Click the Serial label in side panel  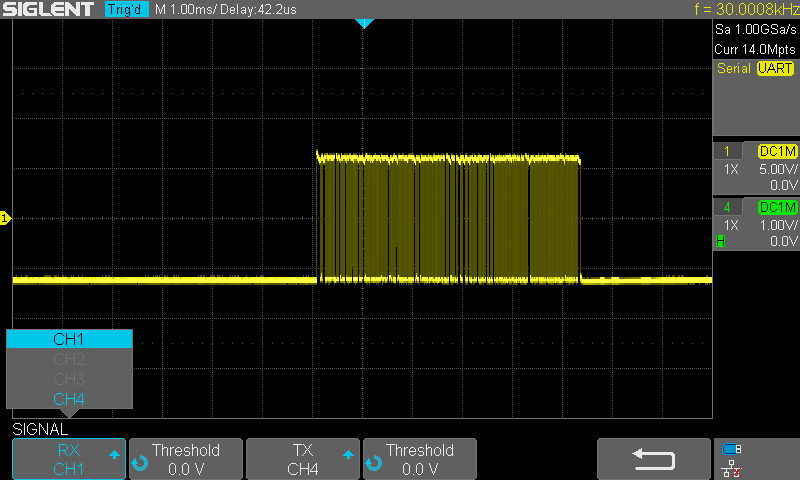point(734,68)
